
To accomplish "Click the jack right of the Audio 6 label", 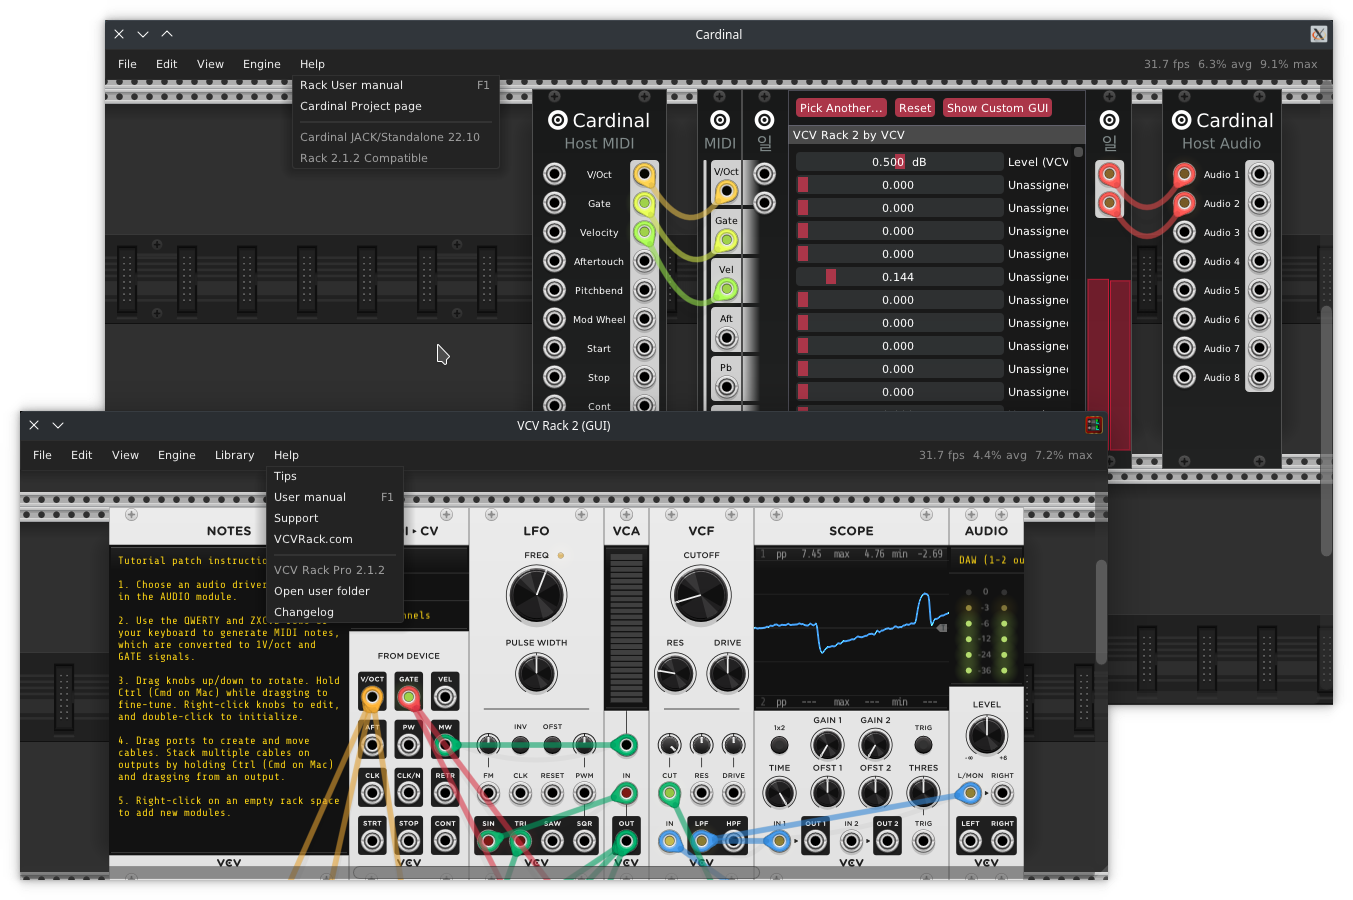I will [x=1260, y=319].
